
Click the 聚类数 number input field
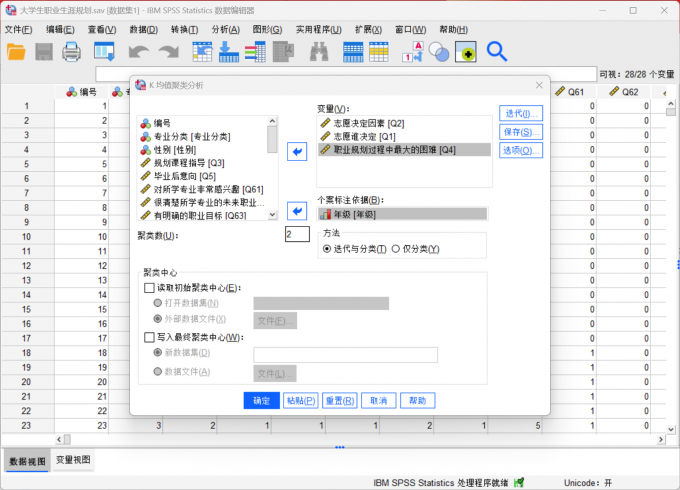(x=297, y=234)
